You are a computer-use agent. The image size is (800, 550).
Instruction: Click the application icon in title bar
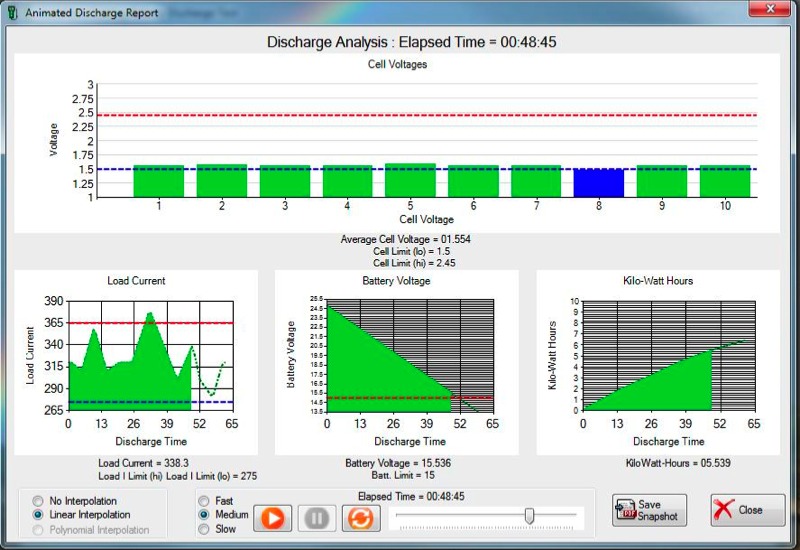(x=11, y=10)
